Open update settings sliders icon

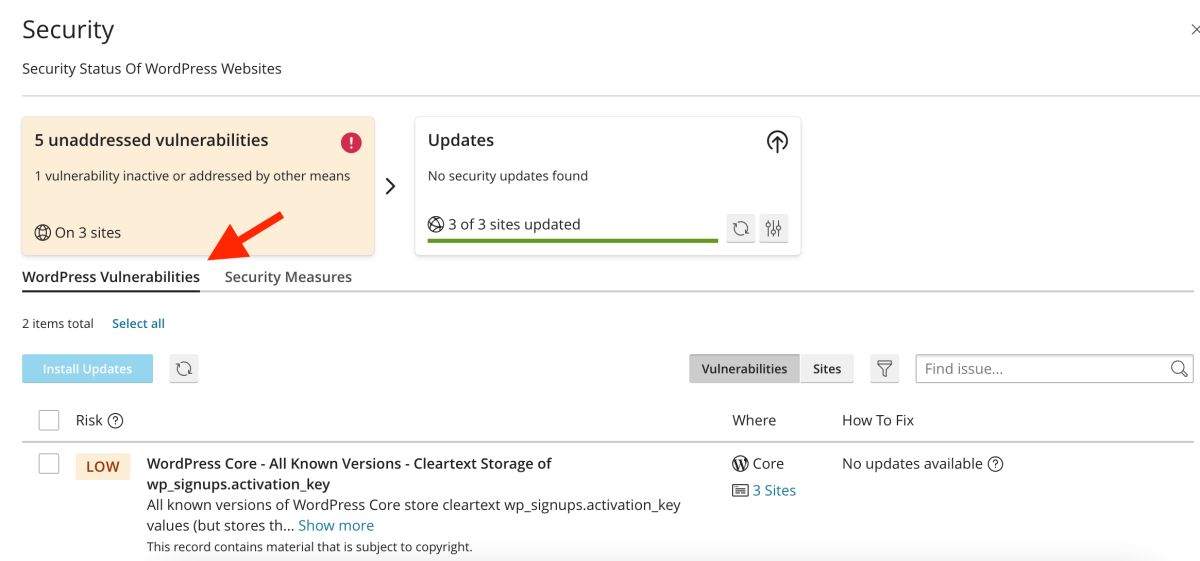coord(773,228)
